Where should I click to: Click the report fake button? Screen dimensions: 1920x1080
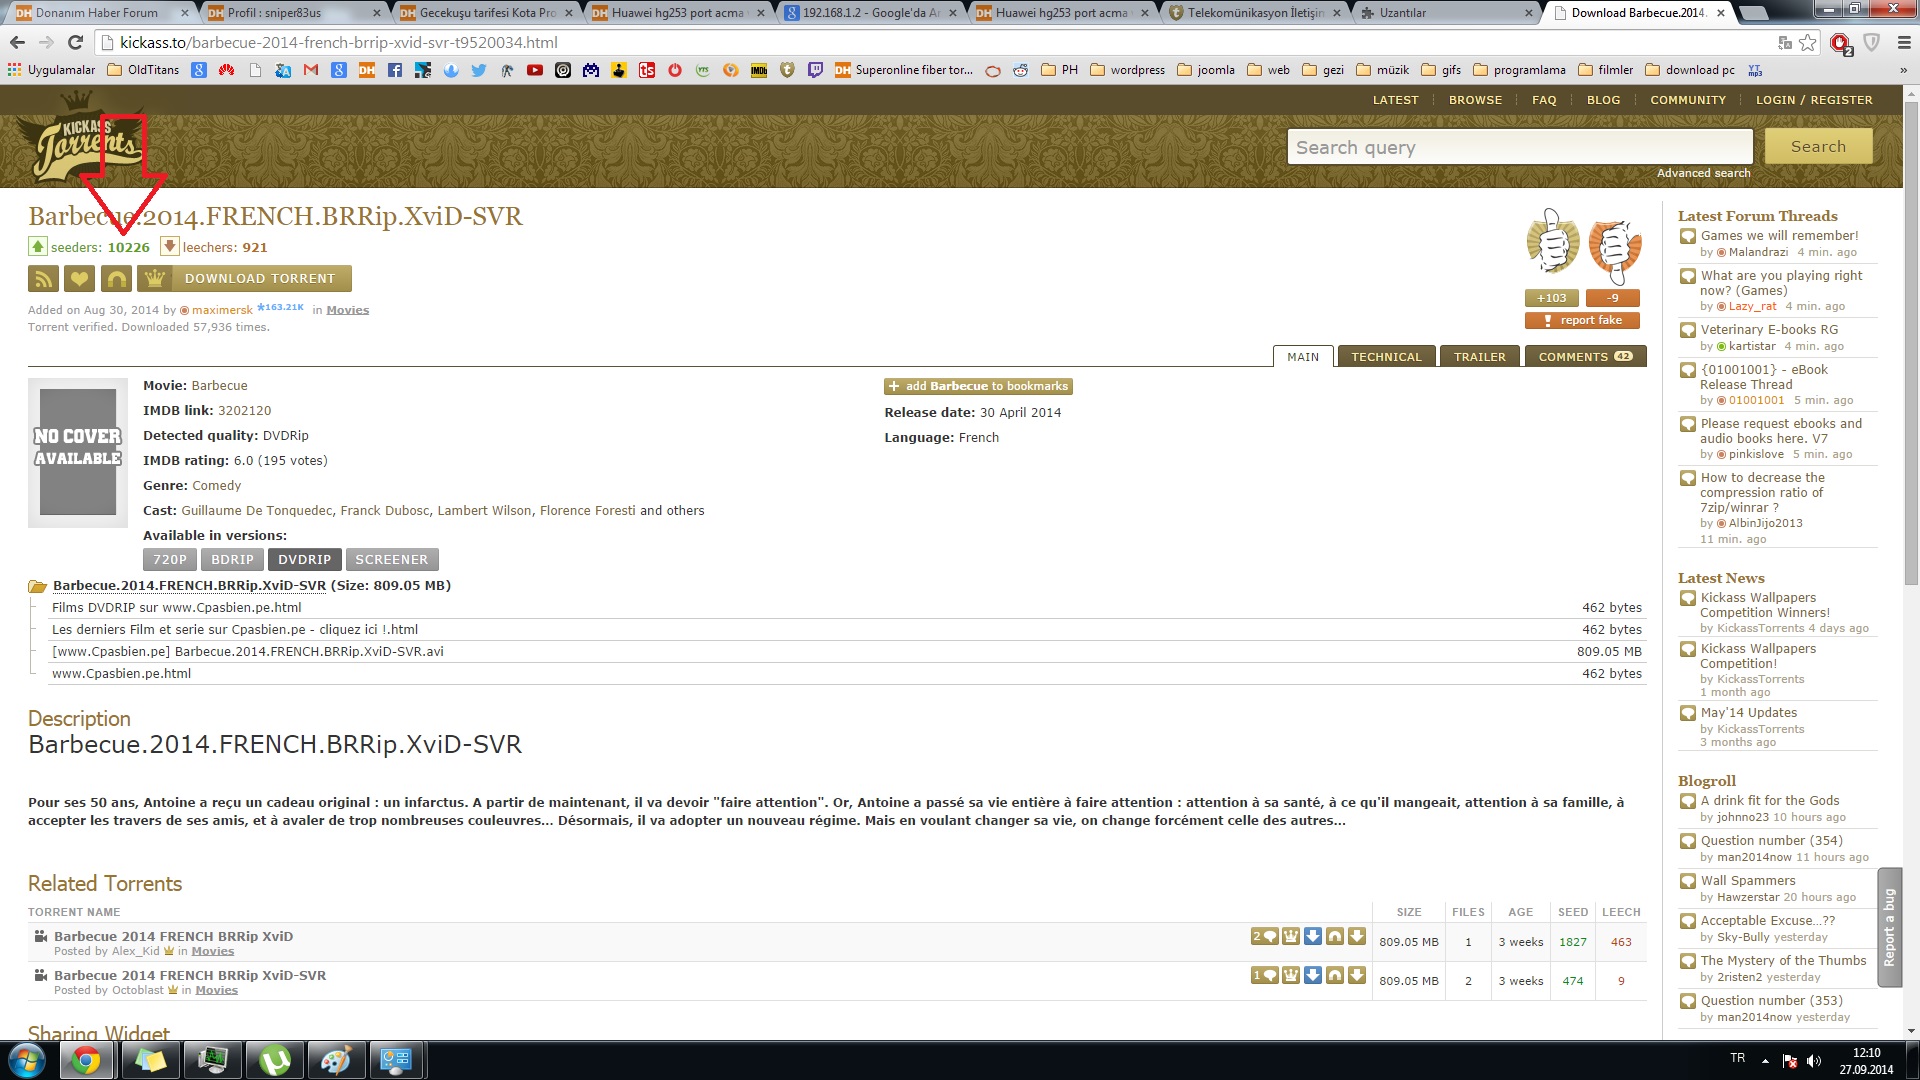[x=1582, y=320]
